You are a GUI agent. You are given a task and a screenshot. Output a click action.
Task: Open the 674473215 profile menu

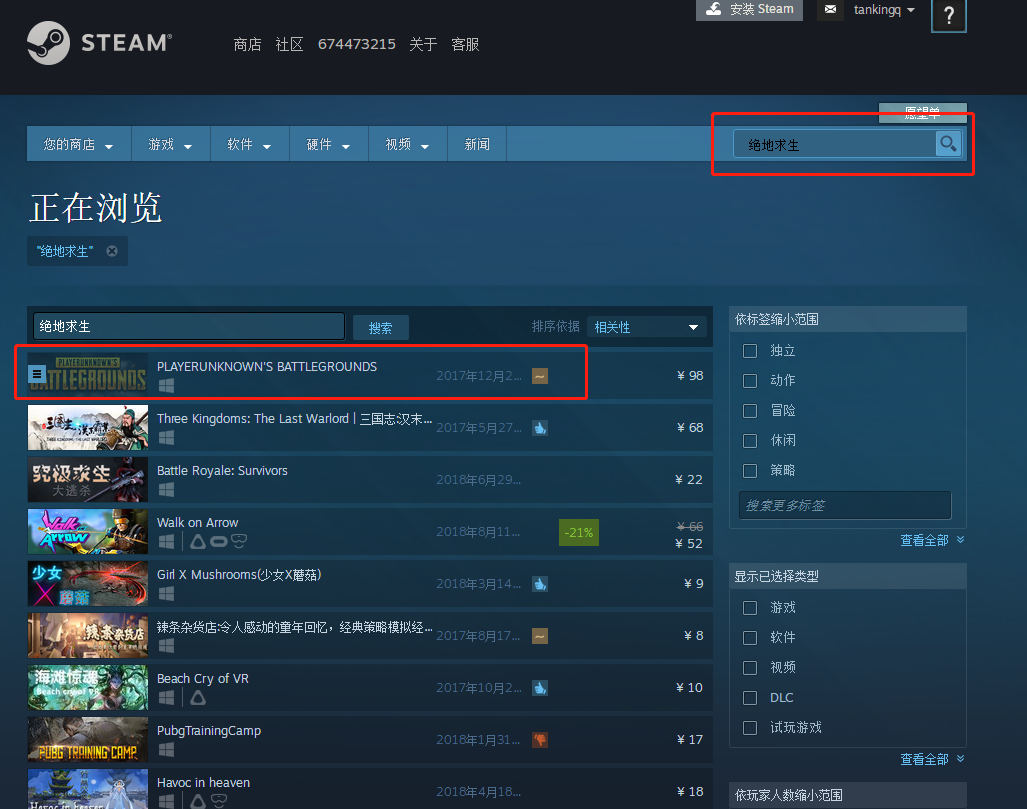click(x=357, y=45)
